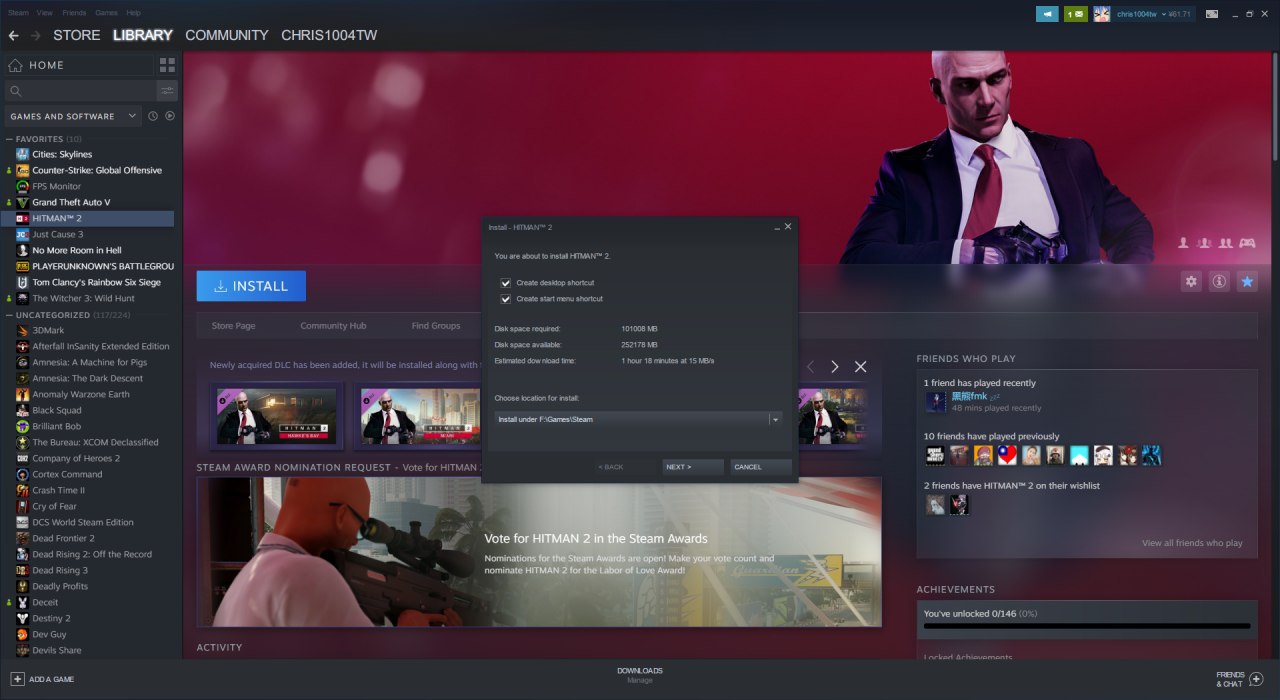Show next DLC with right arrow

coord(835,367)
